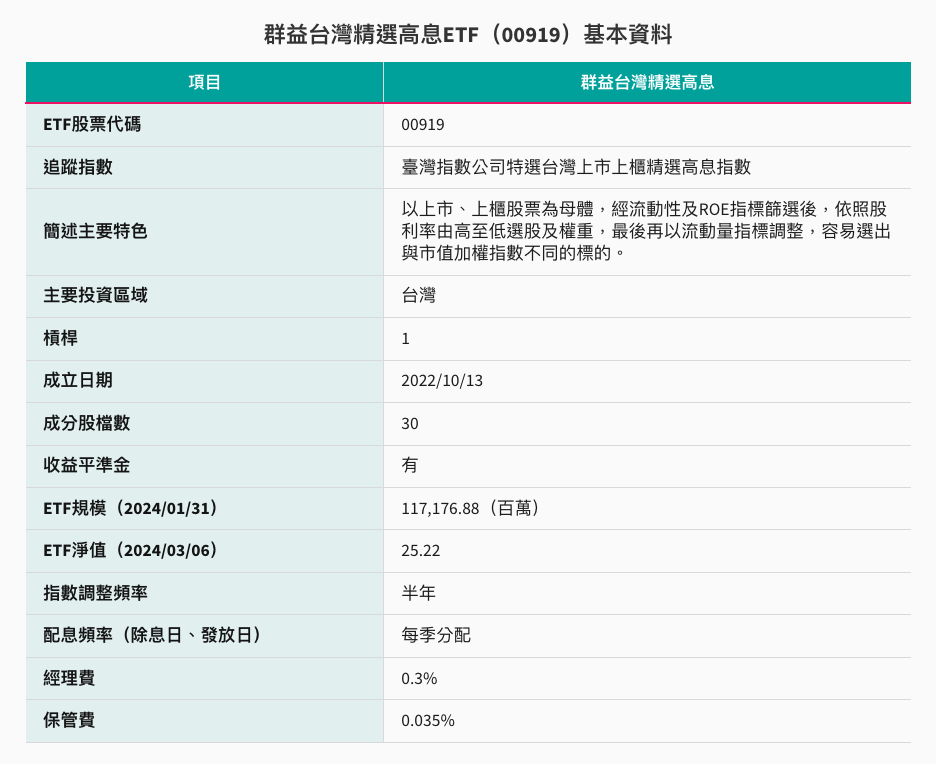Click the title 群益台灣精選高息ETF（00919）基本資料
Image resolution: width=936 pixels, height=764 pixels.
468,35
